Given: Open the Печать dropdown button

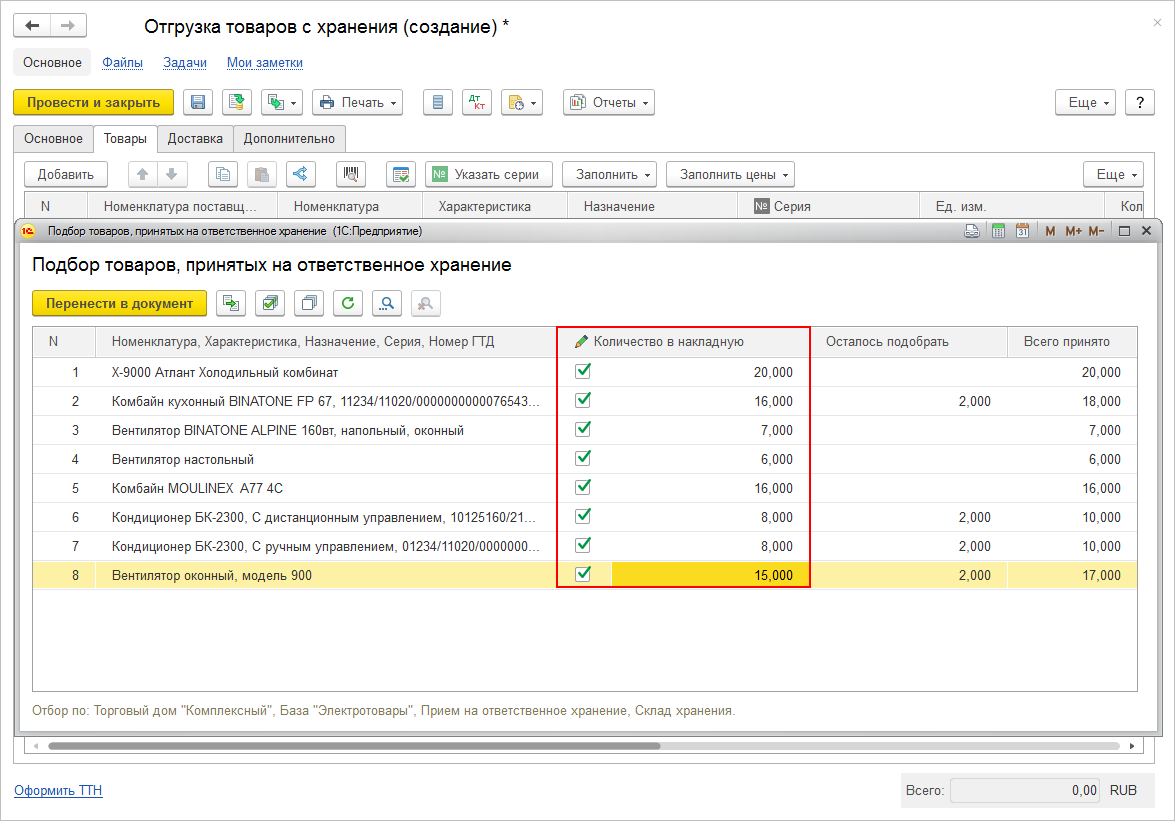Looking at the screenshot, I should (x=357, y=103).
